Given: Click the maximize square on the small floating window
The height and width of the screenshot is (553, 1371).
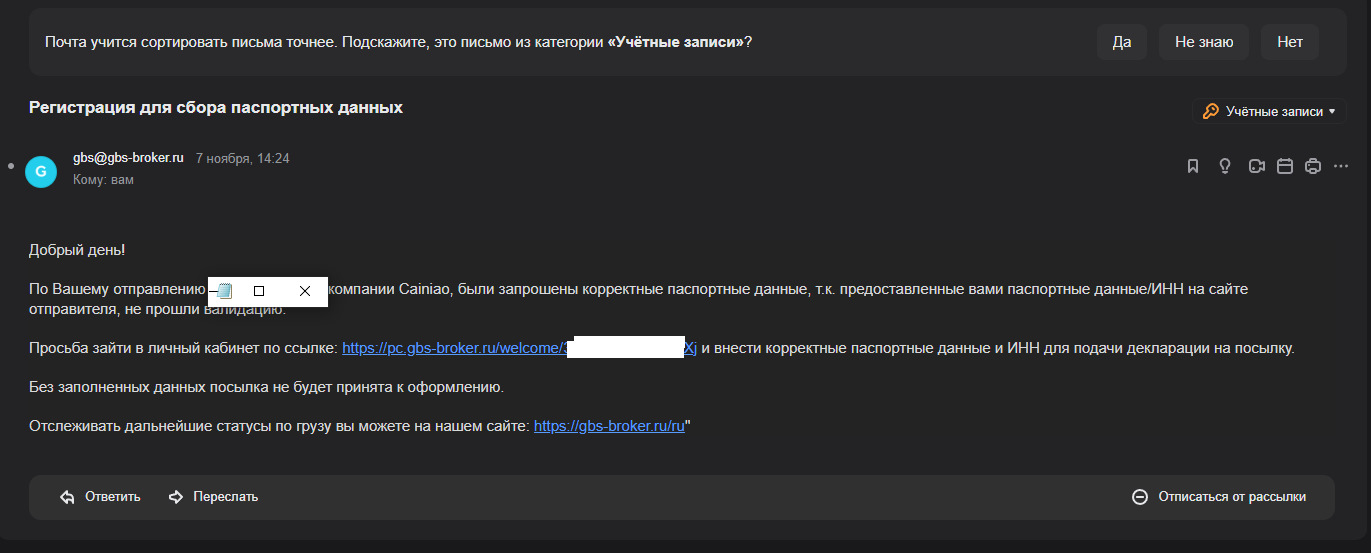Looking at the screenshot, I should click(259, 291).
